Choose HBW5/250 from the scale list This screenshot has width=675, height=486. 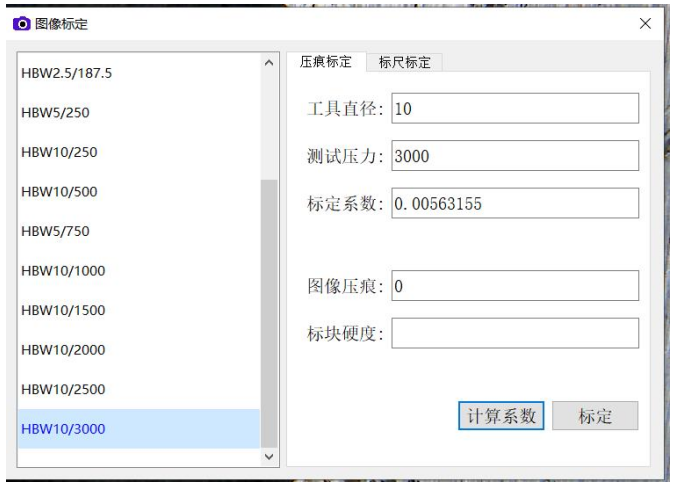[137, 112]
